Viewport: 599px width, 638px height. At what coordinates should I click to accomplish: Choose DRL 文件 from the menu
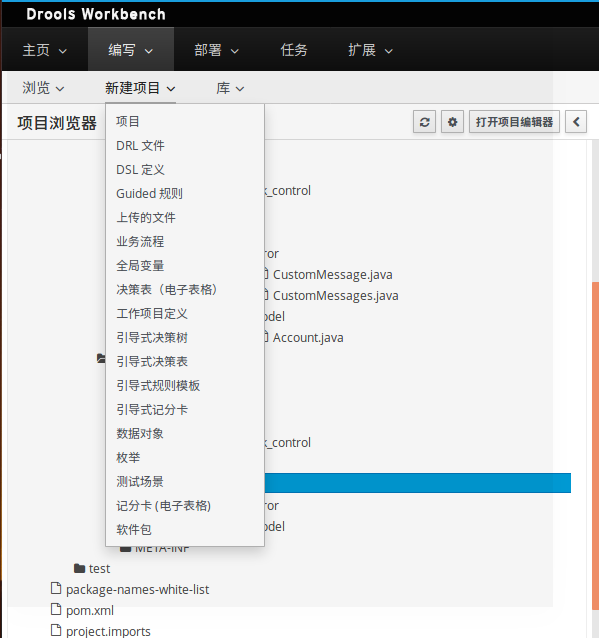(x=185, y=145)
